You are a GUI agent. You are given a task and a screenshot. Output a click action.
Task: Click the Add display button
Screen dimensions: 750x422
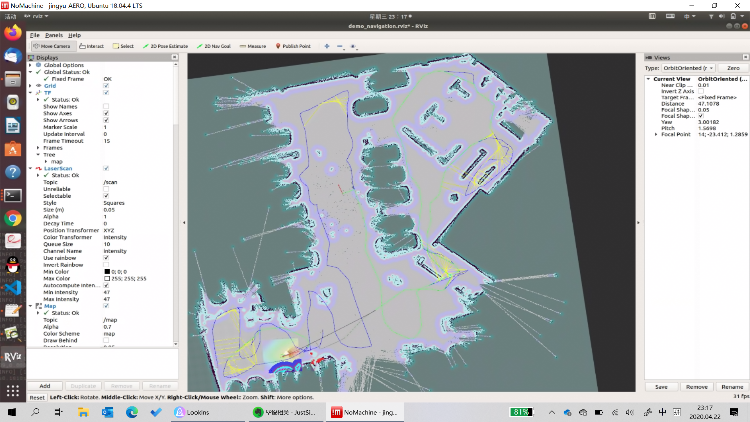pos(44,386)
